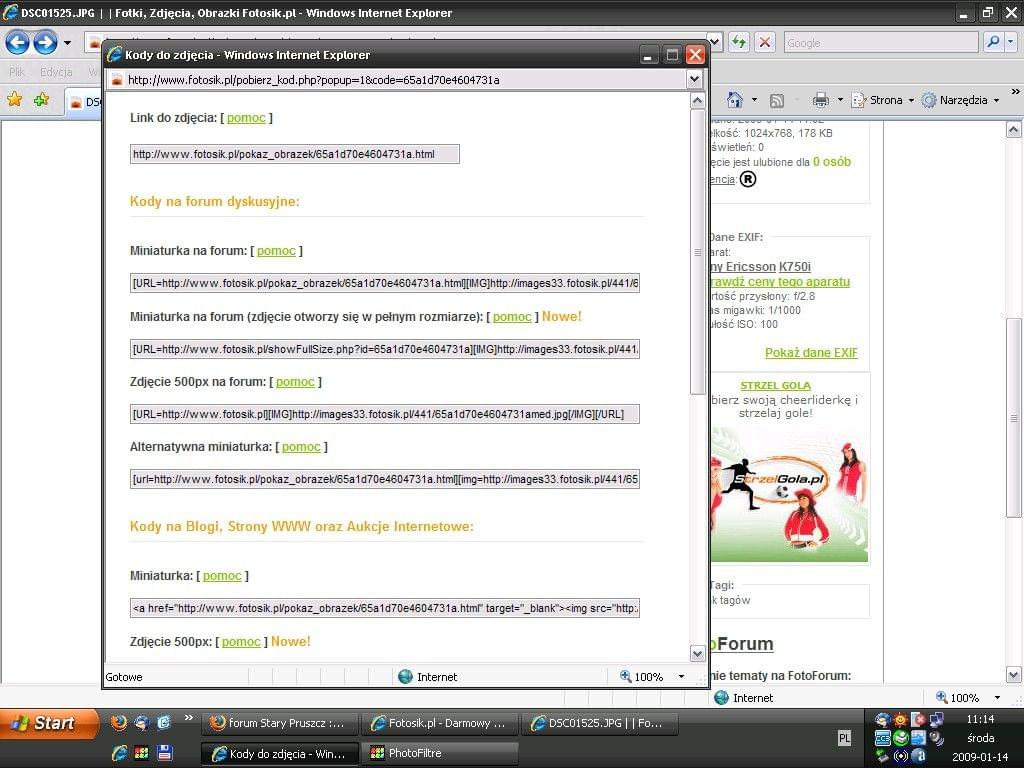Open the Favorites Center star icon
Image resolution: width=1024 pixels, height=768 pixels.
pyautogui.click(x=14, y=99)
